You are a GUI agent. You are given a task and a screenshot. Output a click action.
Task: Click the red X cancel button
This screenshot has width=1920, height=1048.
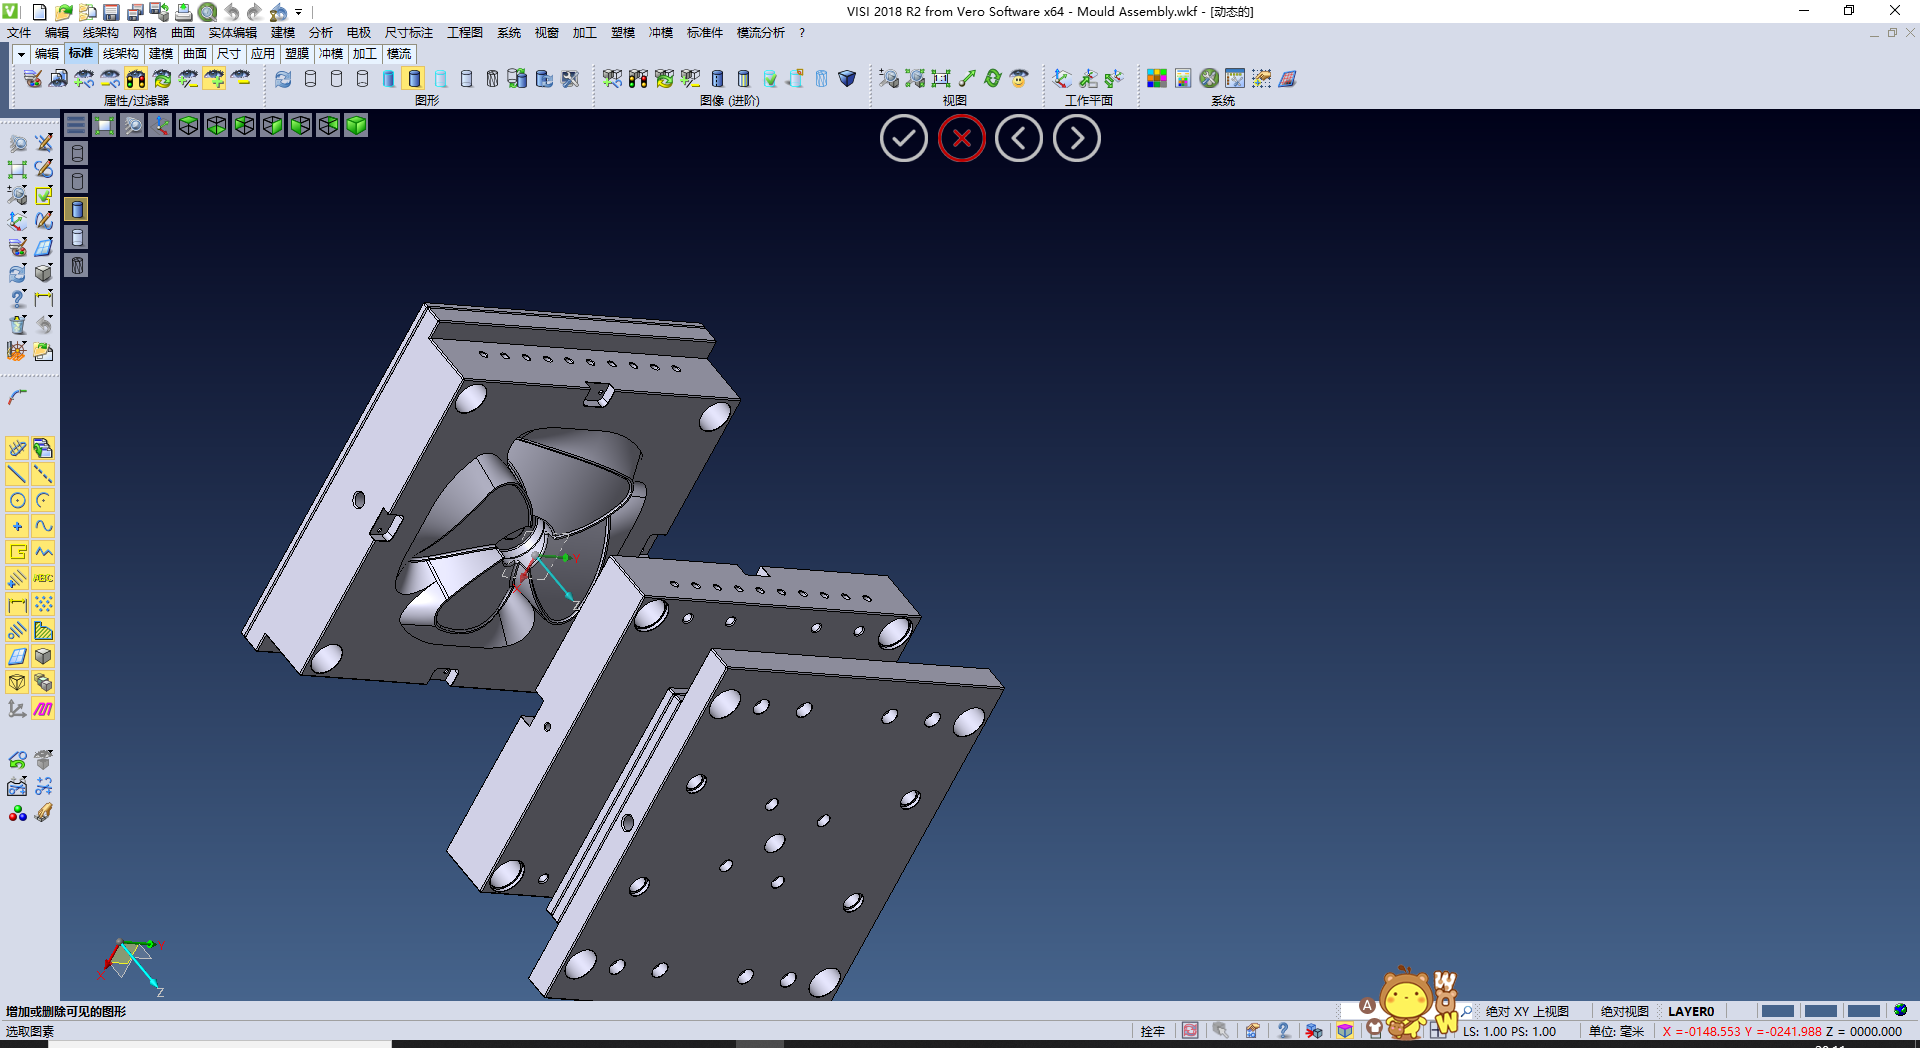pos(961,139)
